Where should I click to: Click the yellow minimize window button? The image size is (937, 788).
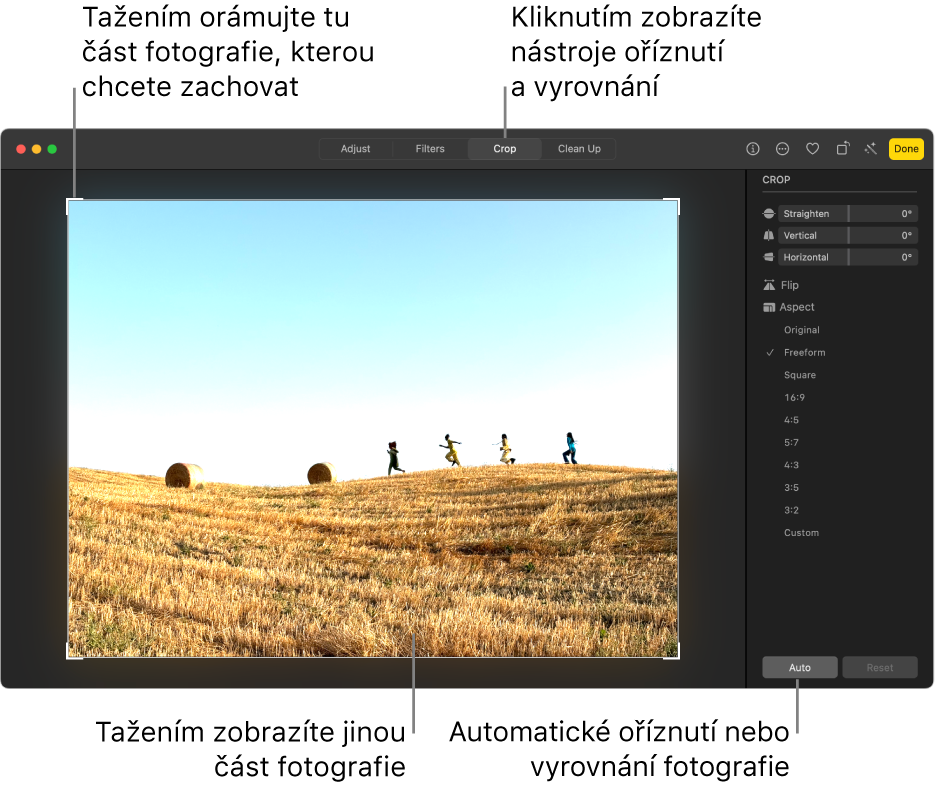tap(36, 149)
